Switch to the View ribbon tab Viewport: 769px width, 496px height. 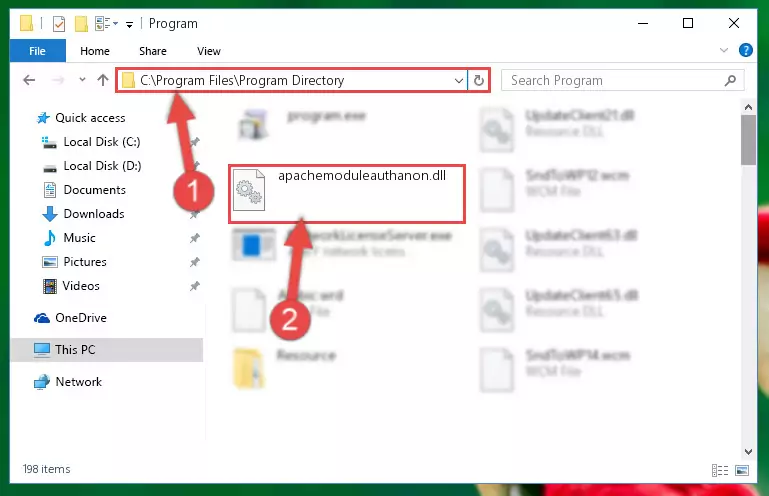208,51
